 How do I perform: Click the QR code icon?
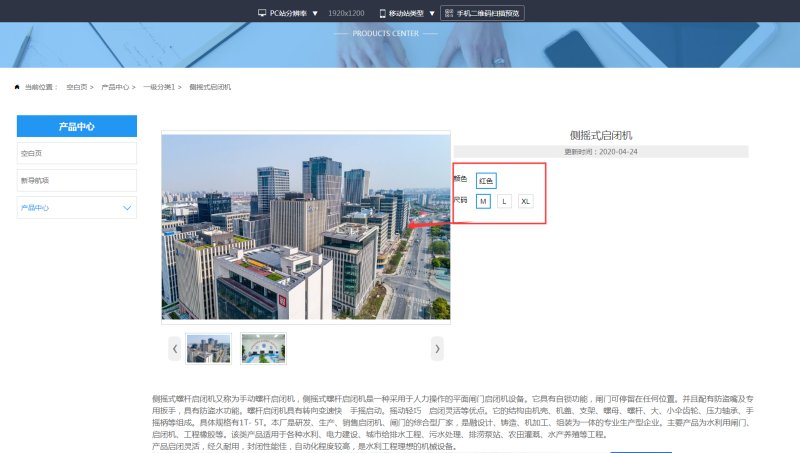448,13
